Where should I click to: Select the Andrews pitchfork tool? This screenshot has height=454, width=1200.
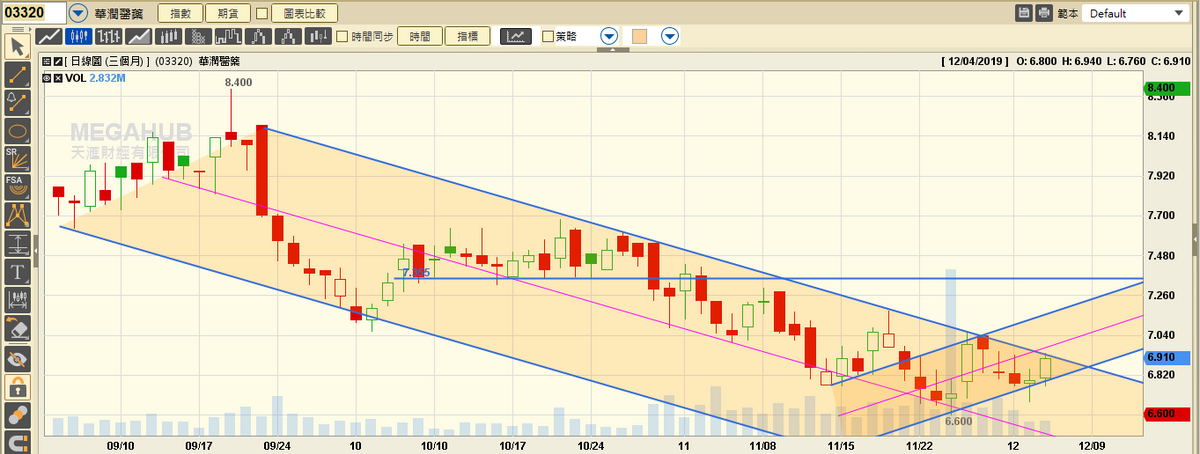point(17,215)
